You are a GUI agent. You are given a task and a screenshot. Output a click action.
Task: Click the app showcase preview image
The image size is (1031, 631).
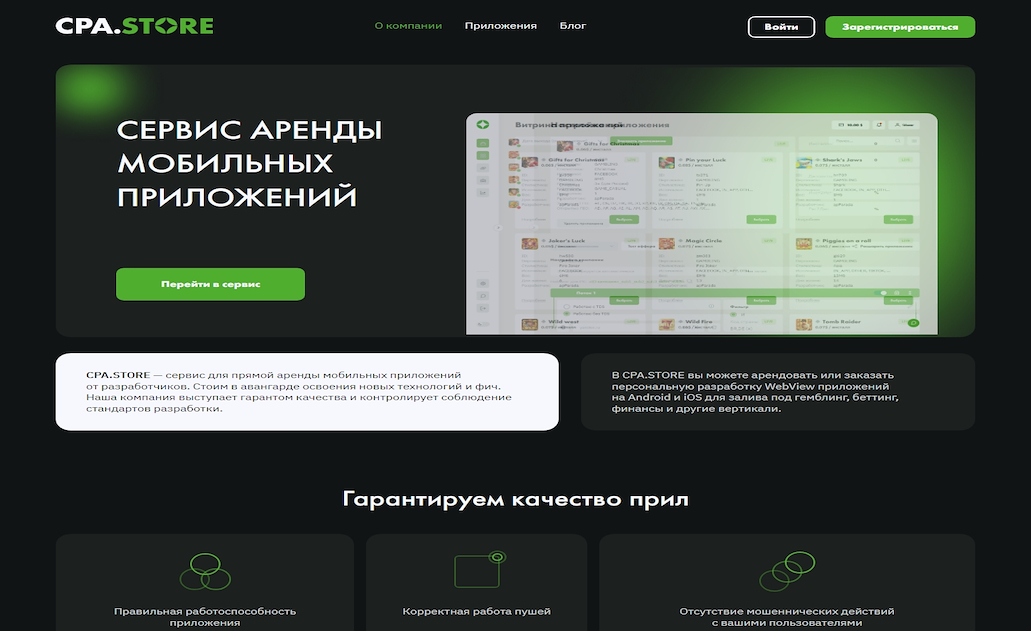point(702,224)
